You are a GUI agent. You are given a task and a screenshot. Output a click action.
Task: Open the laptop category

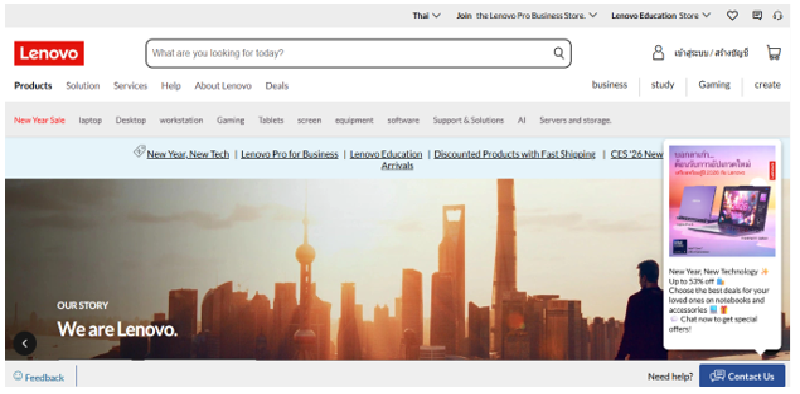90,120
